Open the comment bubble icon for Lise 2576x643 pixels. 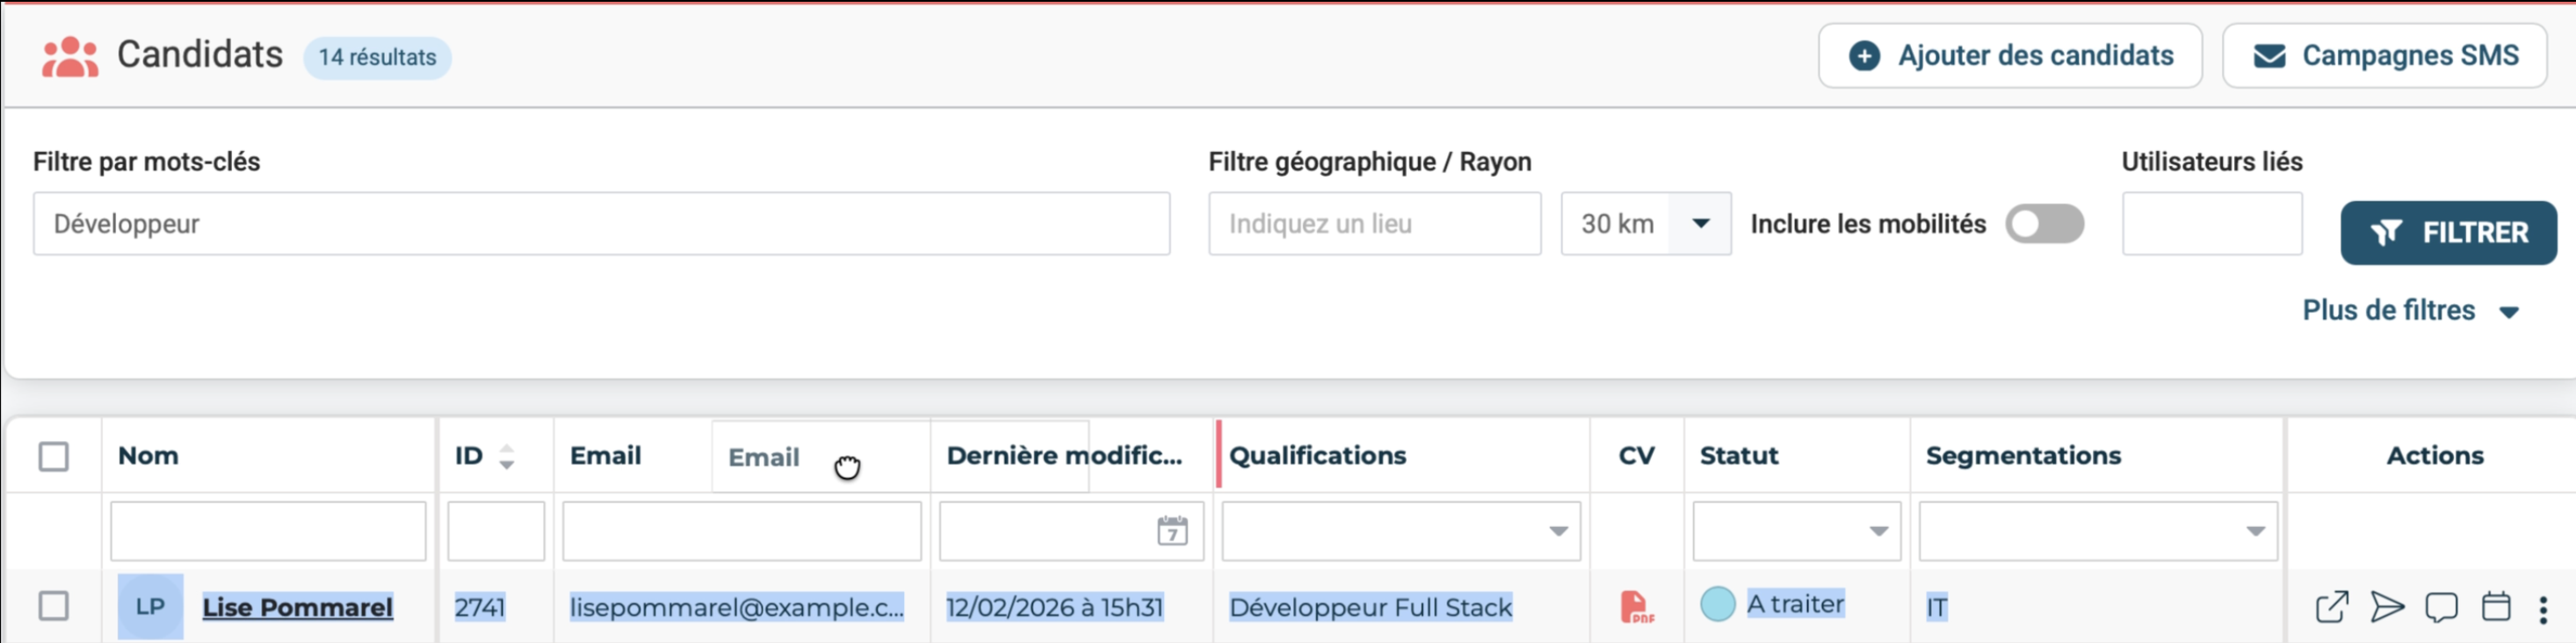tap(2441, 606)
